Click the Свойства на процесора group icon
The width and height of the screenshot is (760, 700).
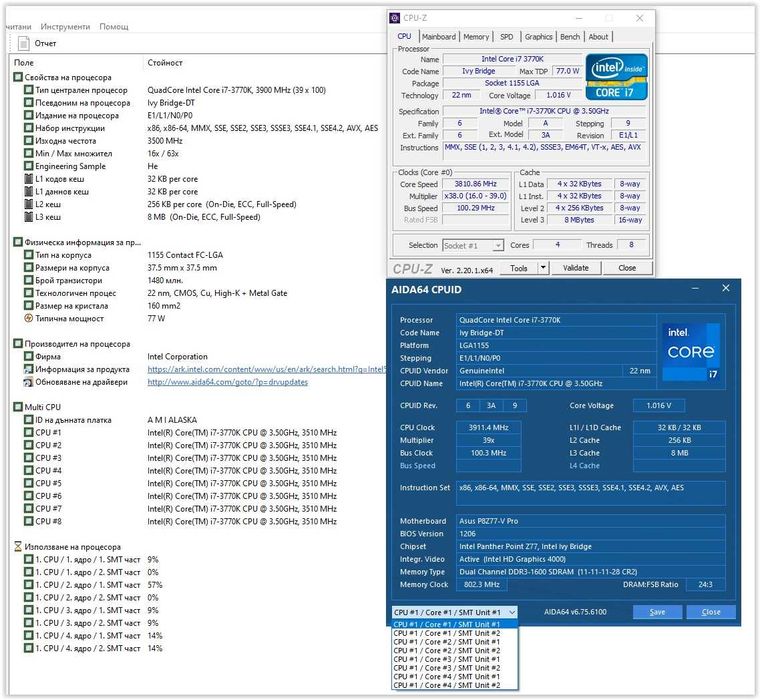click(x=18, y=77)
